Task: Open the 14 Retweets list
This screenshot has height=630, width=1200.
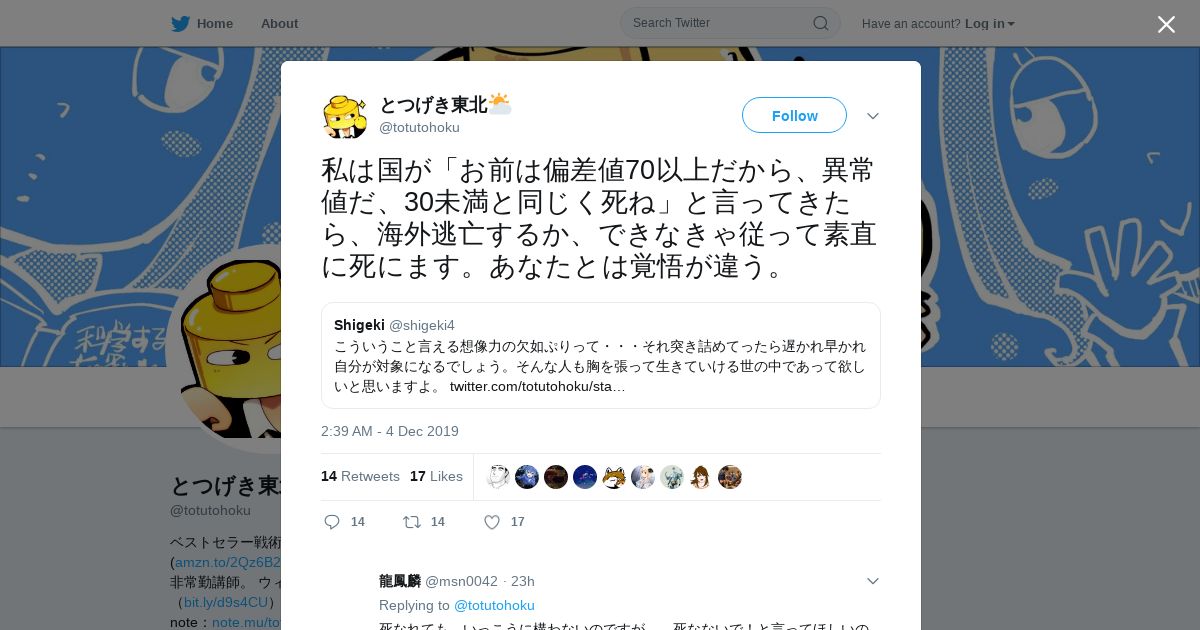Action: click(360, 476)
